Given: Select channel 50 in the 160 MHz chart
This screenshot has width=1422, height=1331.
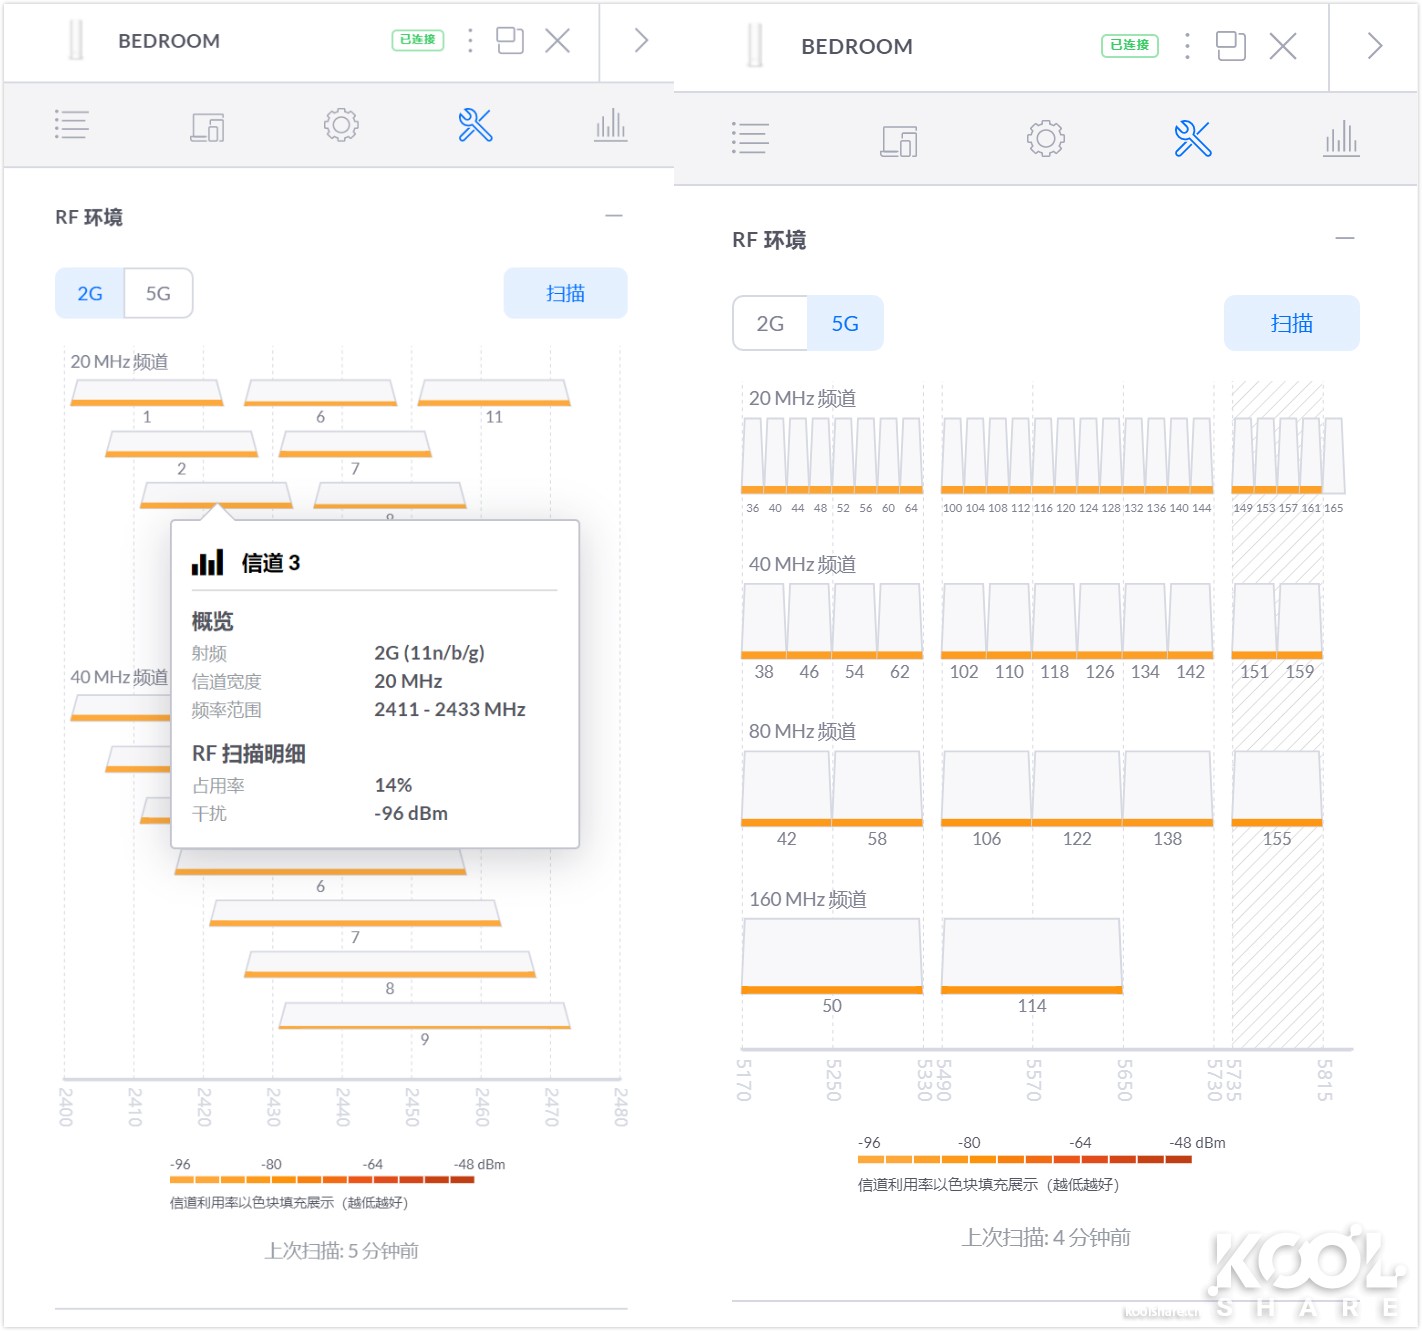Looking at the screenshot, I should click(831, 955).
